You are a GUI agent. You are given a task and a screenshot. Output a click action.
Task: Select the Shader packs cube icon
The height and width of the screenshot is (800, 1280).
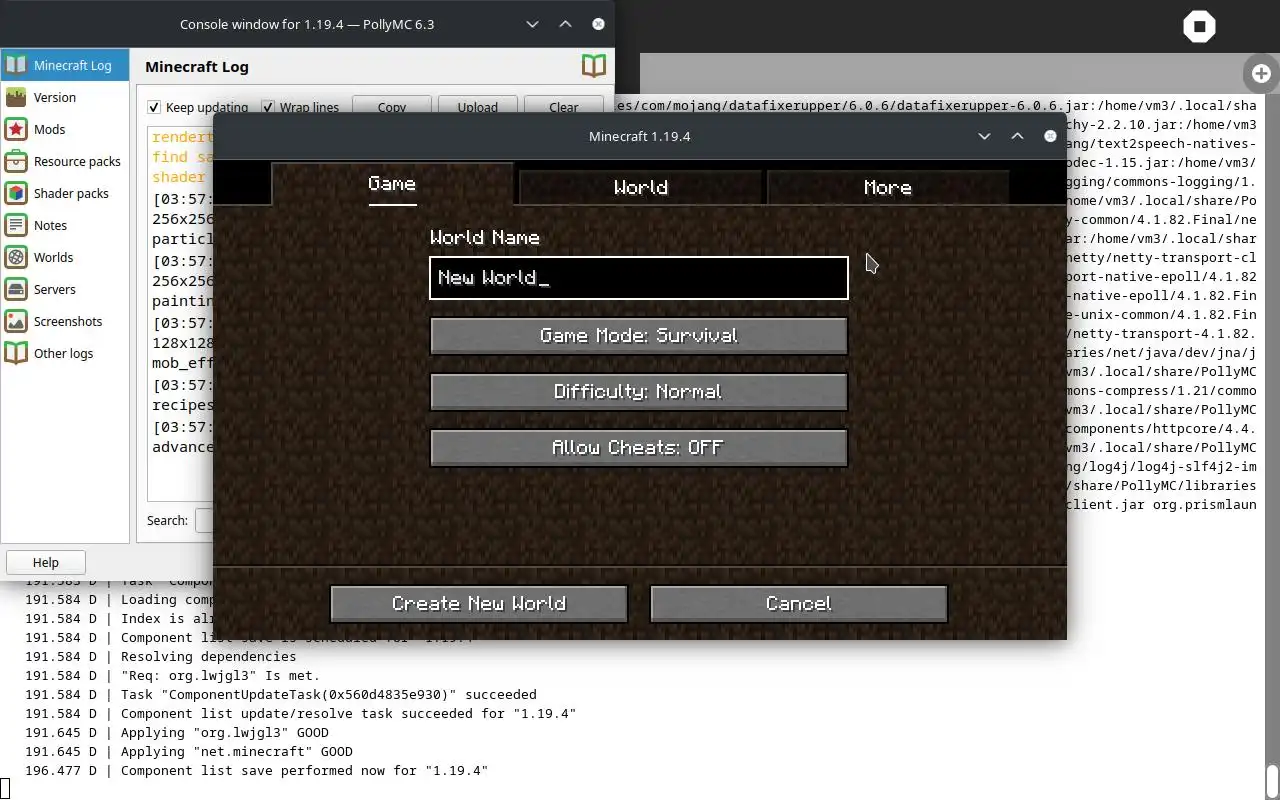tap(16, 193)
